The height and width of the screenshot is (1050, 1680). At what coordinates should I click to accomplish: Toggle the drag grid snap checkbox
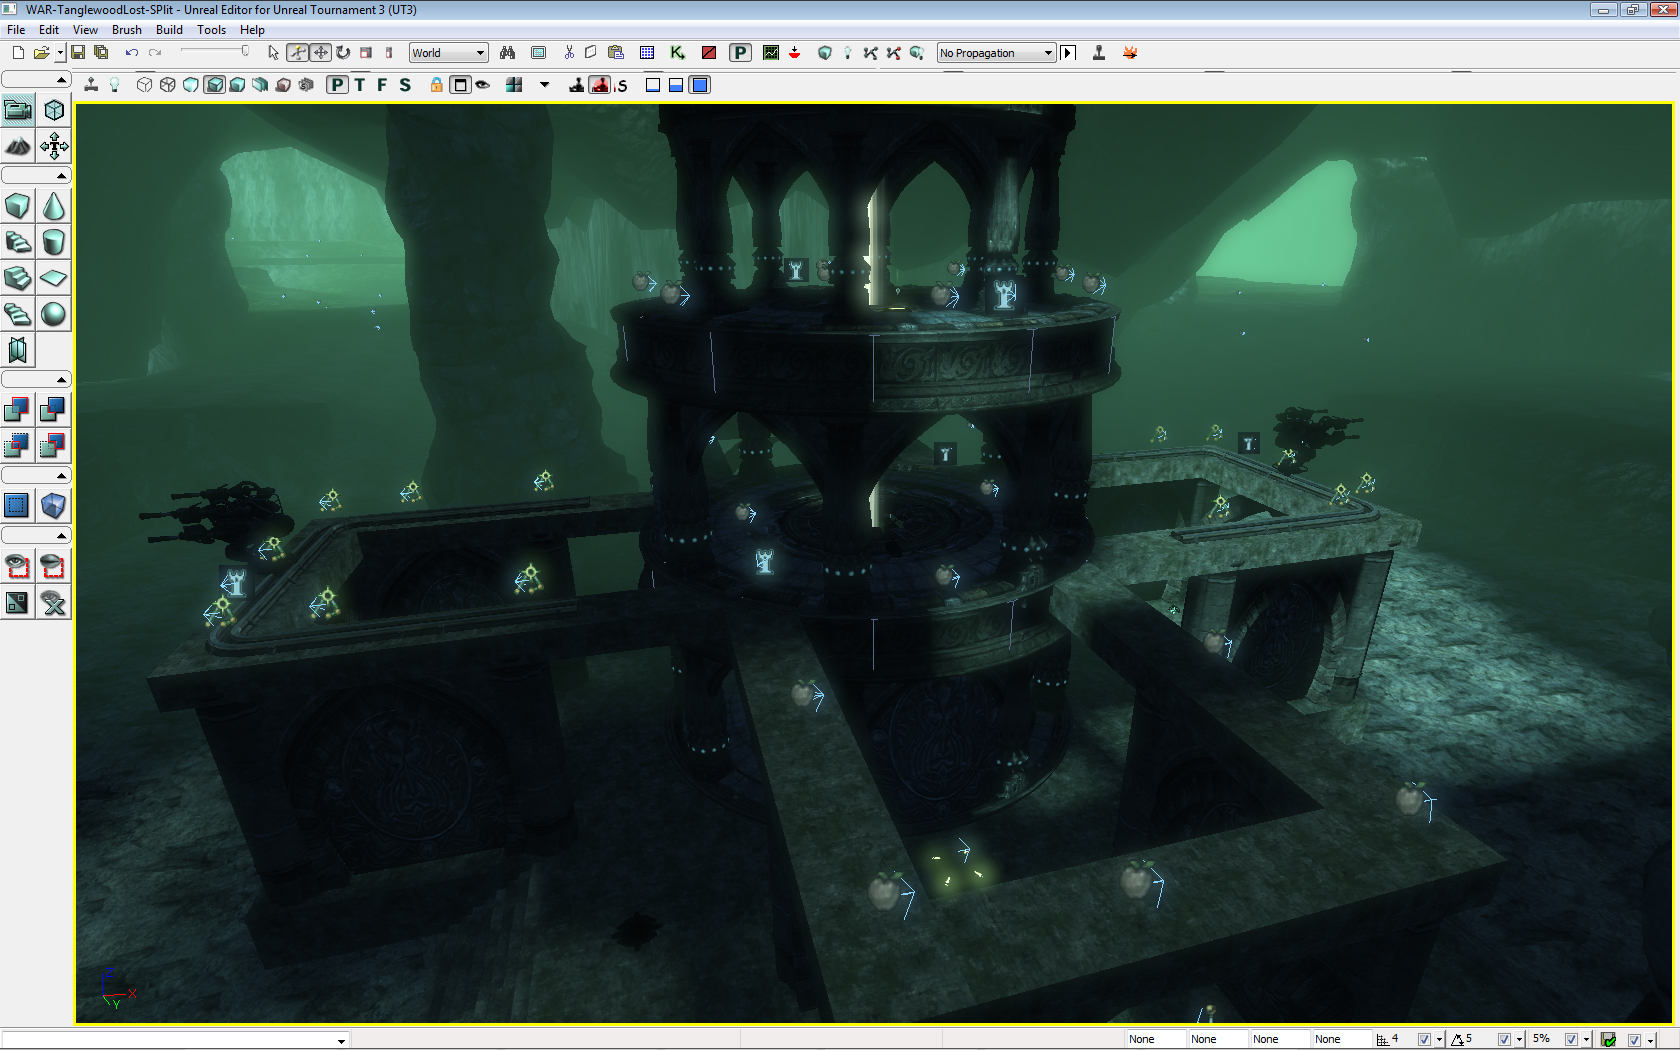click(1424, 1040)
